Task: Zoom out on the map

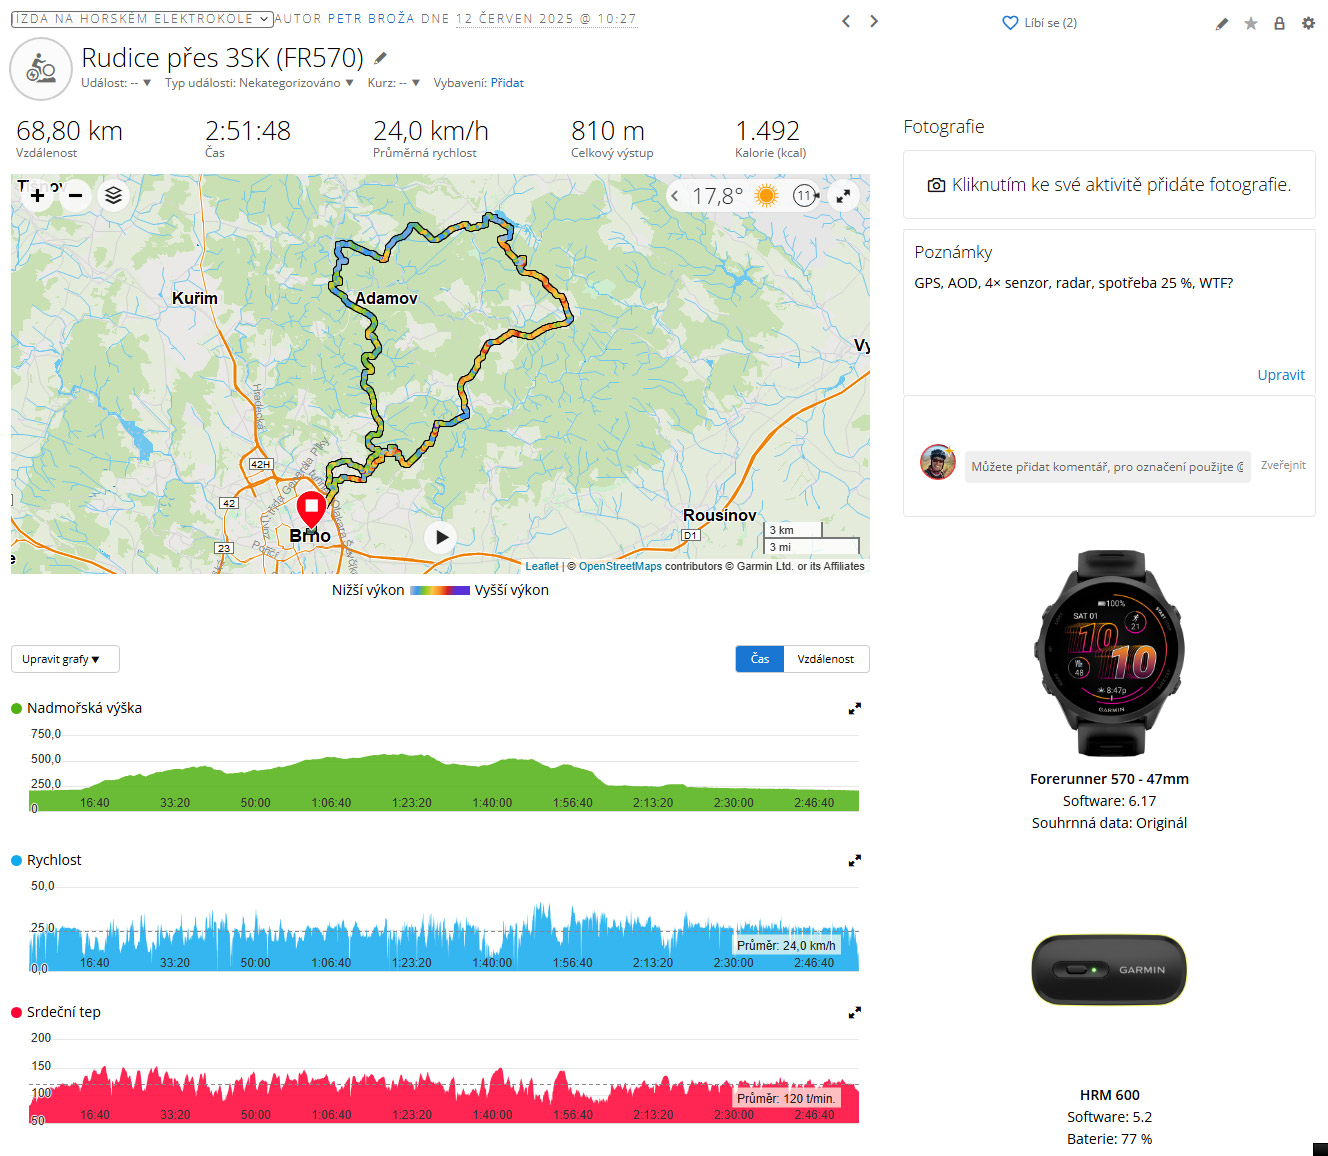Action: click(x=75, y=195)
